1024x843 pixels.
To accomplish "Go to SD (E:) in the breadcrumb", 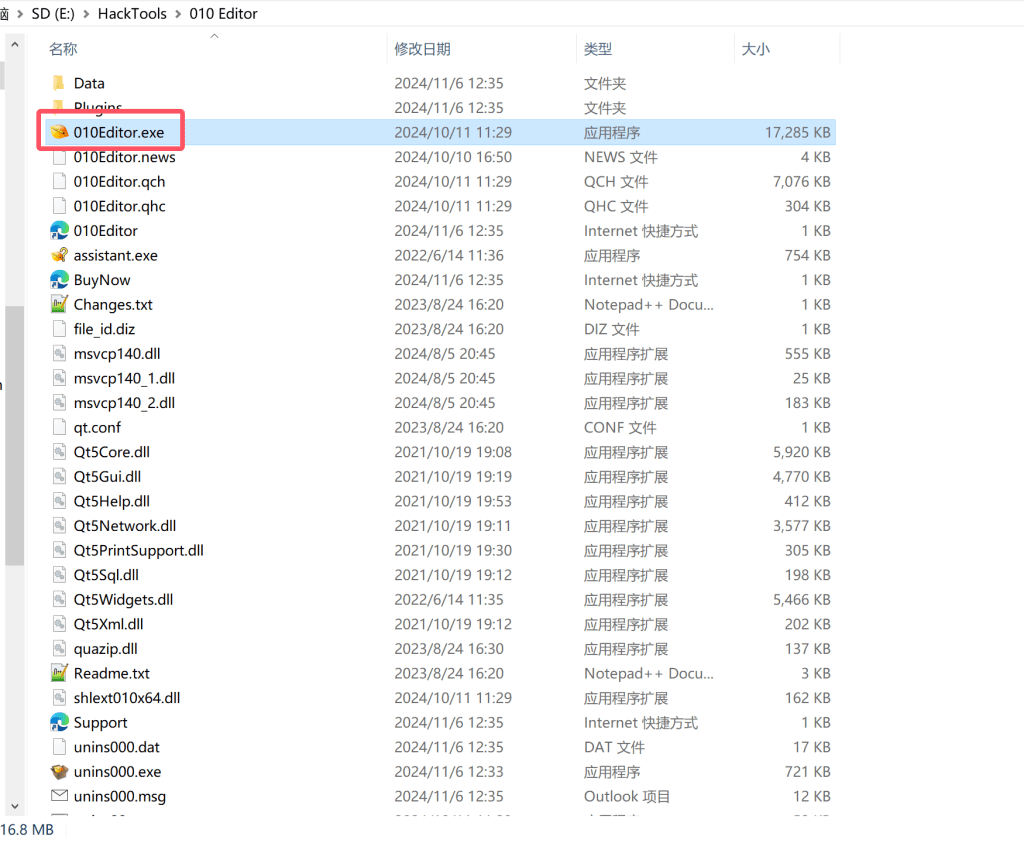I will tap(53, 14).
